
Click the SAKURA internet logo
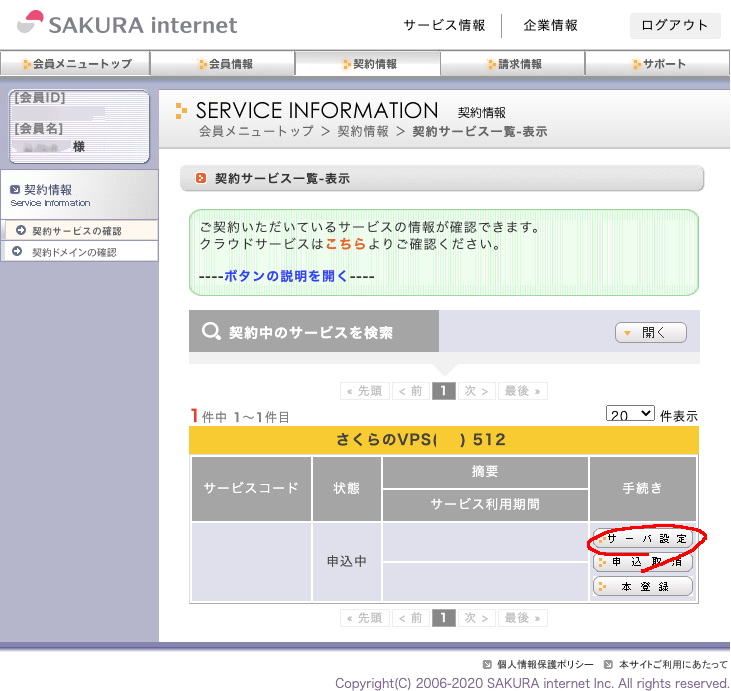click(127, 24)
